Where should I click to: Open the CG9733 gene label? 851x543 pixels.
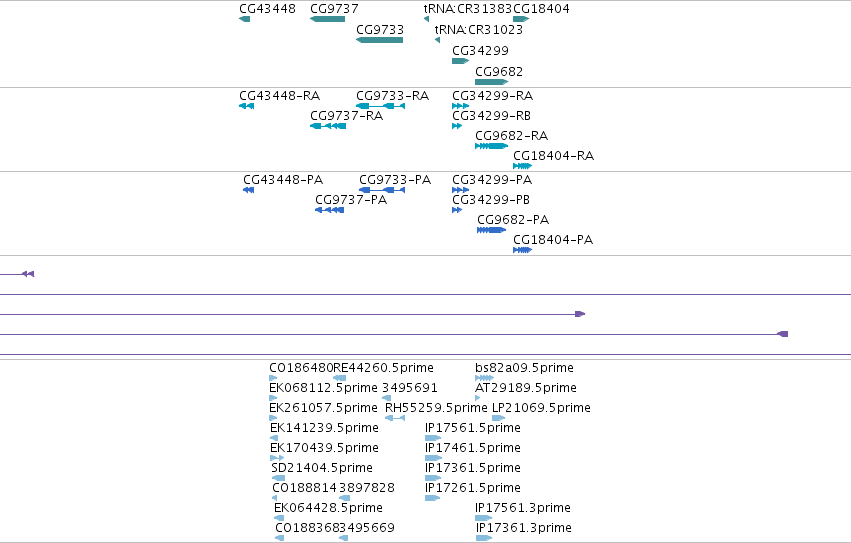[x=380, y=29]
